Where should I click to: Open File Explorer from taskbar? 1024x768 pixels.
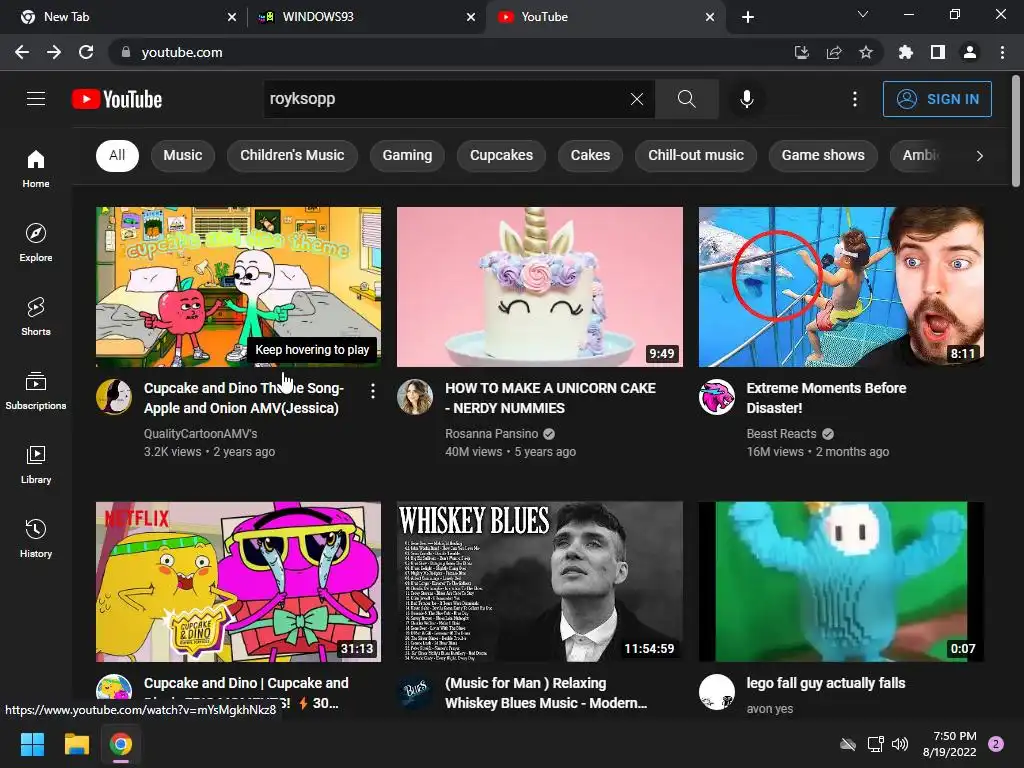click(x=76, y=744)
